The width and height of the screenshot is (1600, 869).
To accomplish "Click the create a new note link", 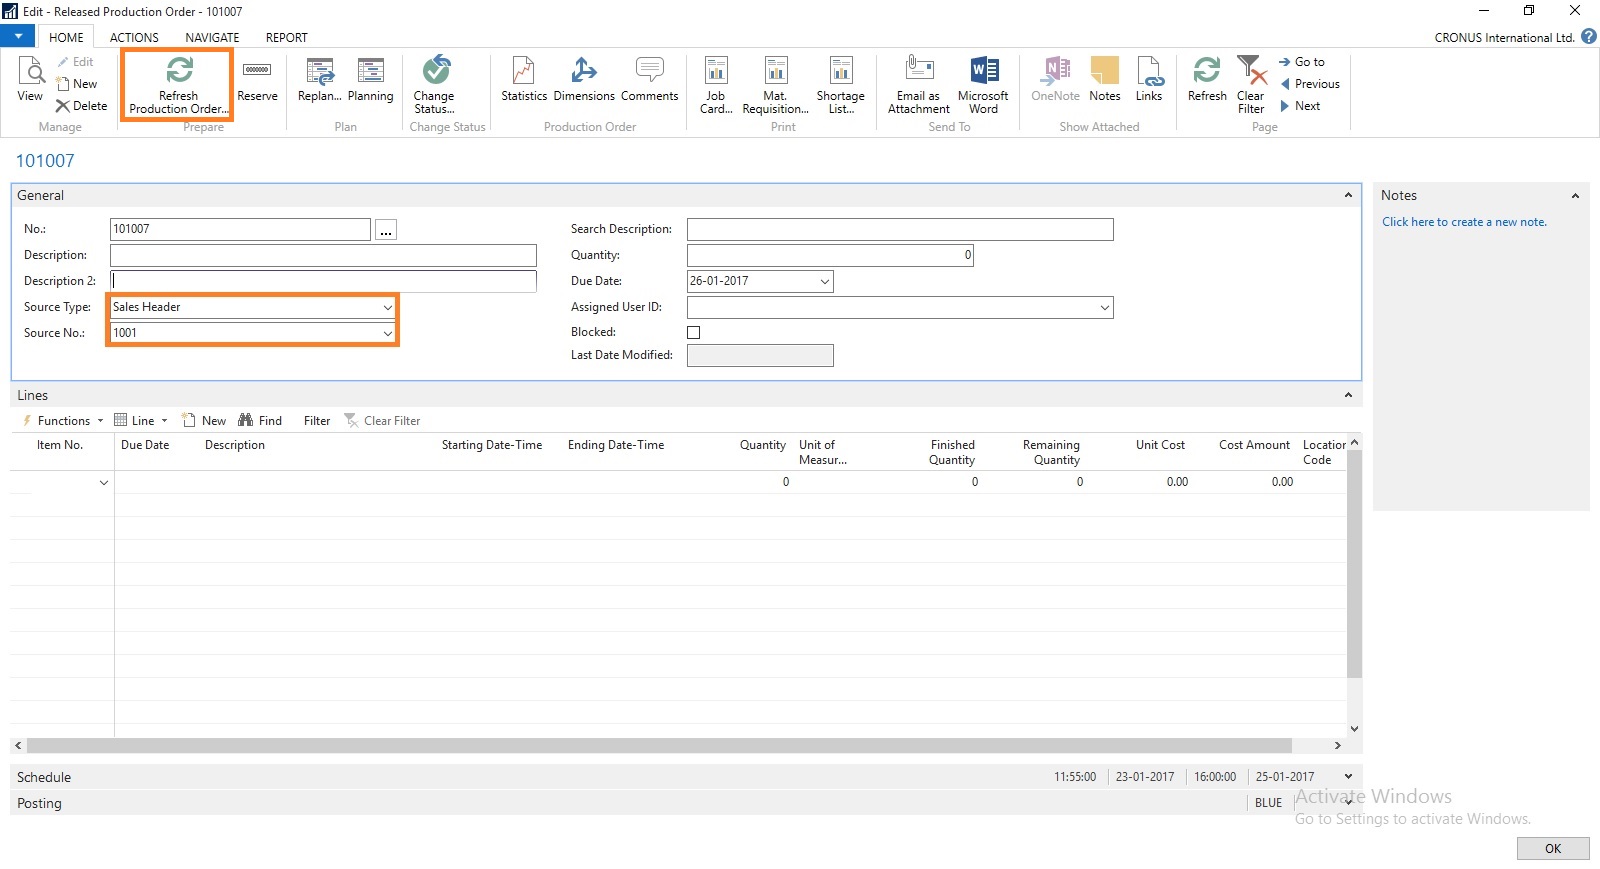I will (1464, 222).
